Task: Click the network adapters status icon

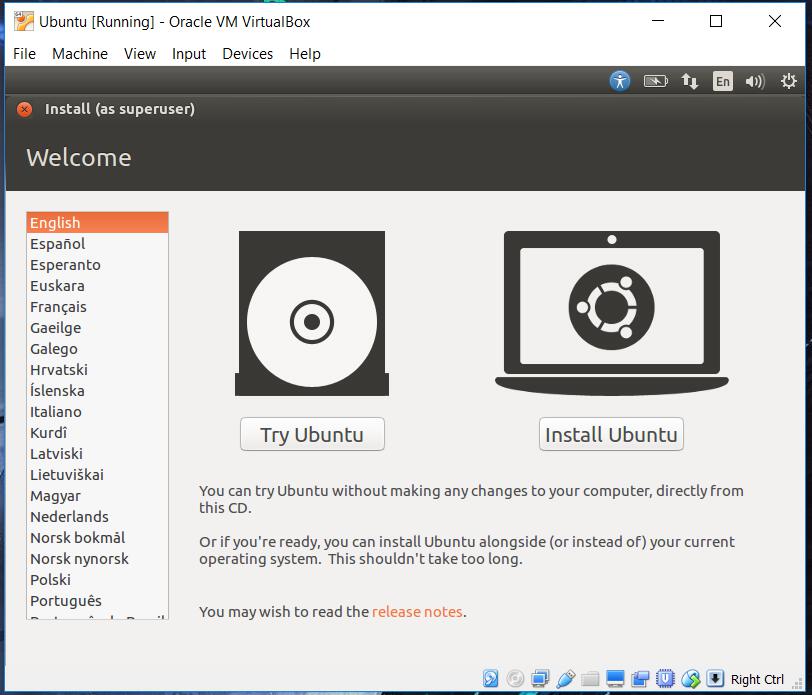Action: (x=540, y=678)
